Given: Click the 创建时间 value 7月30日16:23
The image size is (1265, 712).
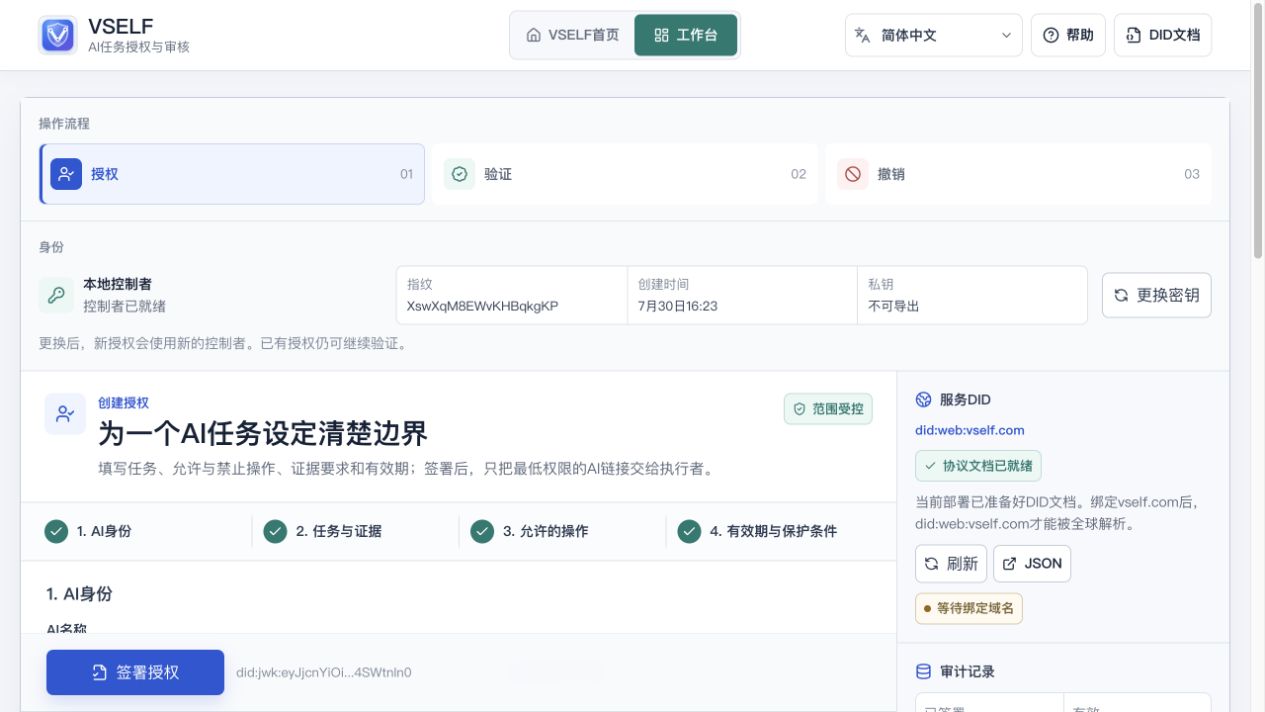Looking at the screenshot, I should tap(678, 306).
